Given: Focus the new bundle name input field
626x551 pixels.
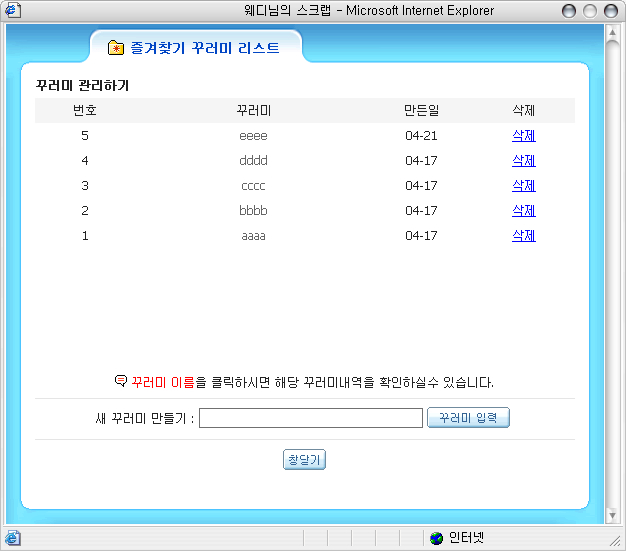Looking at the screenshot, I should (310, 418).
